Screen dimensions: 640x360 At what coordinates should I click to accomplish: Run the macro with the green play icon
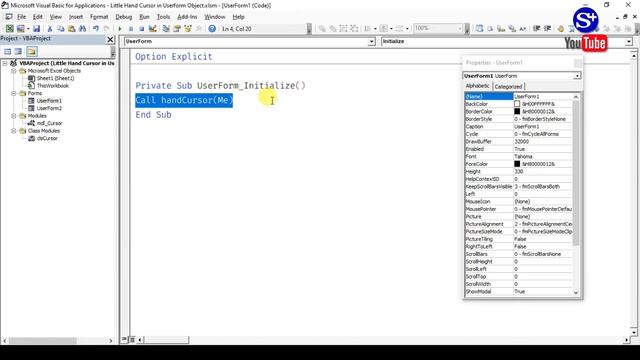pos(120,29)
